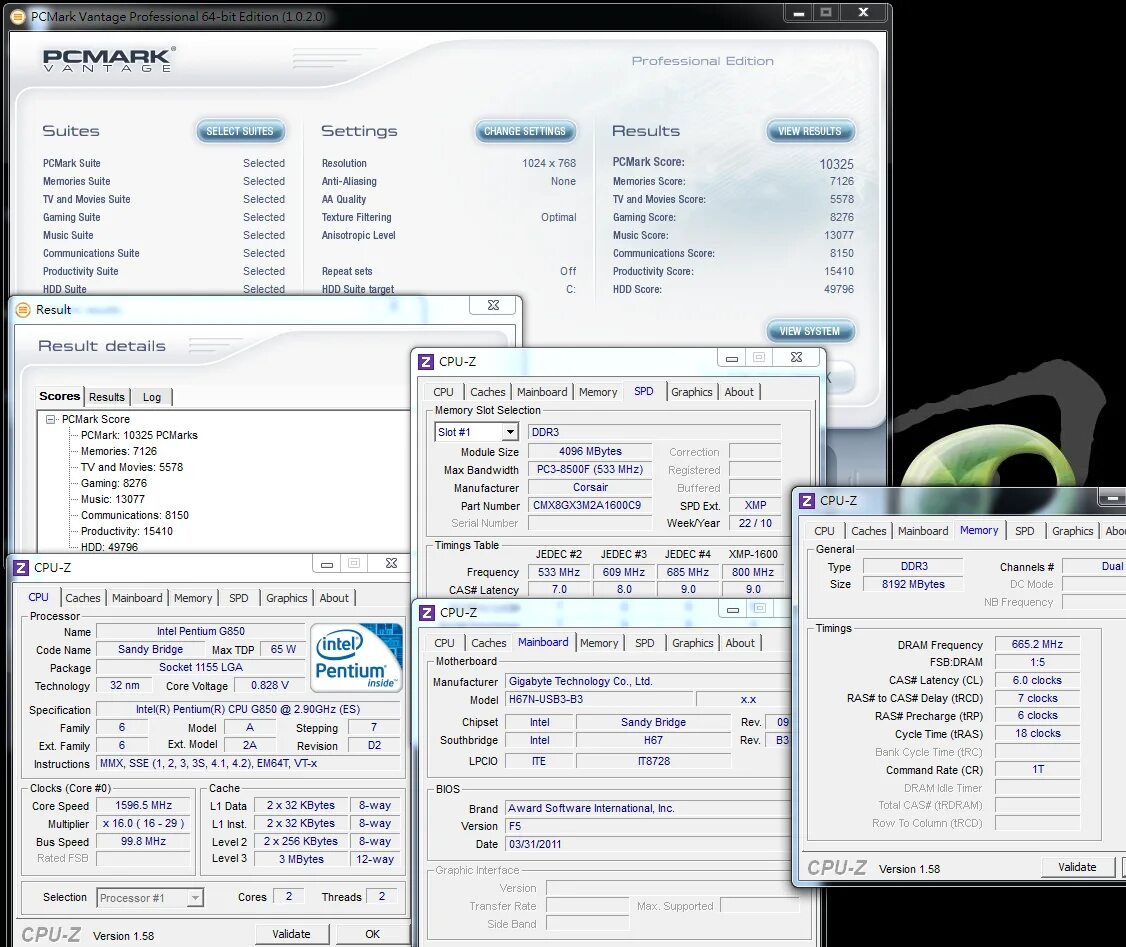
Task: Click Validate in the Memory timings CPU-Z window
Action: click(x=1078, y=866)
